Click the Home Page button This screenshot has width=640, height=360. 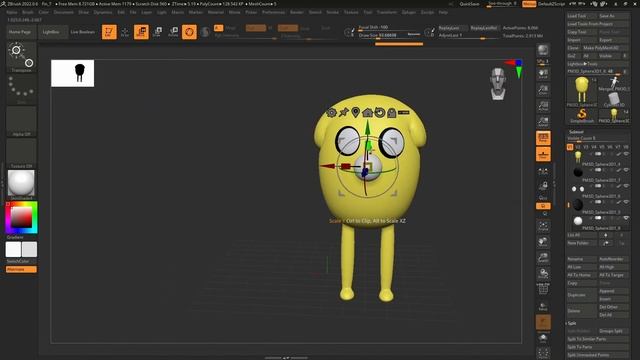(20, 32)
